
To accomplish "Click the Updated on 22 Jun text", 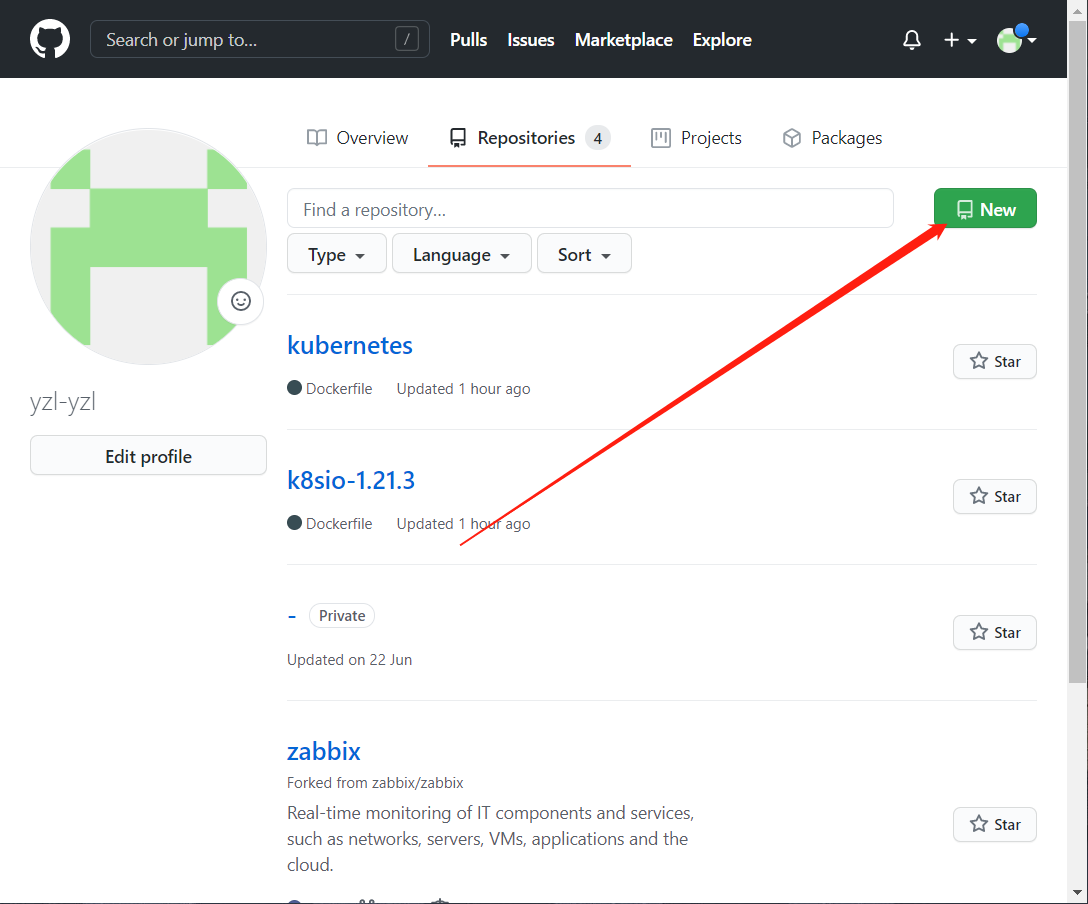I will pyautogui.click(x=350, y=660).
